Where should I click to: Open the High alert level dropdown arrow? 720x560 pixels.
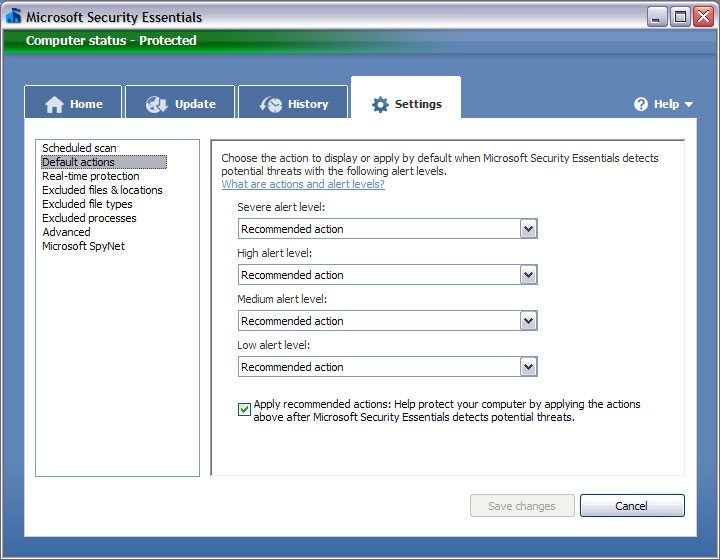click(529, 274)
